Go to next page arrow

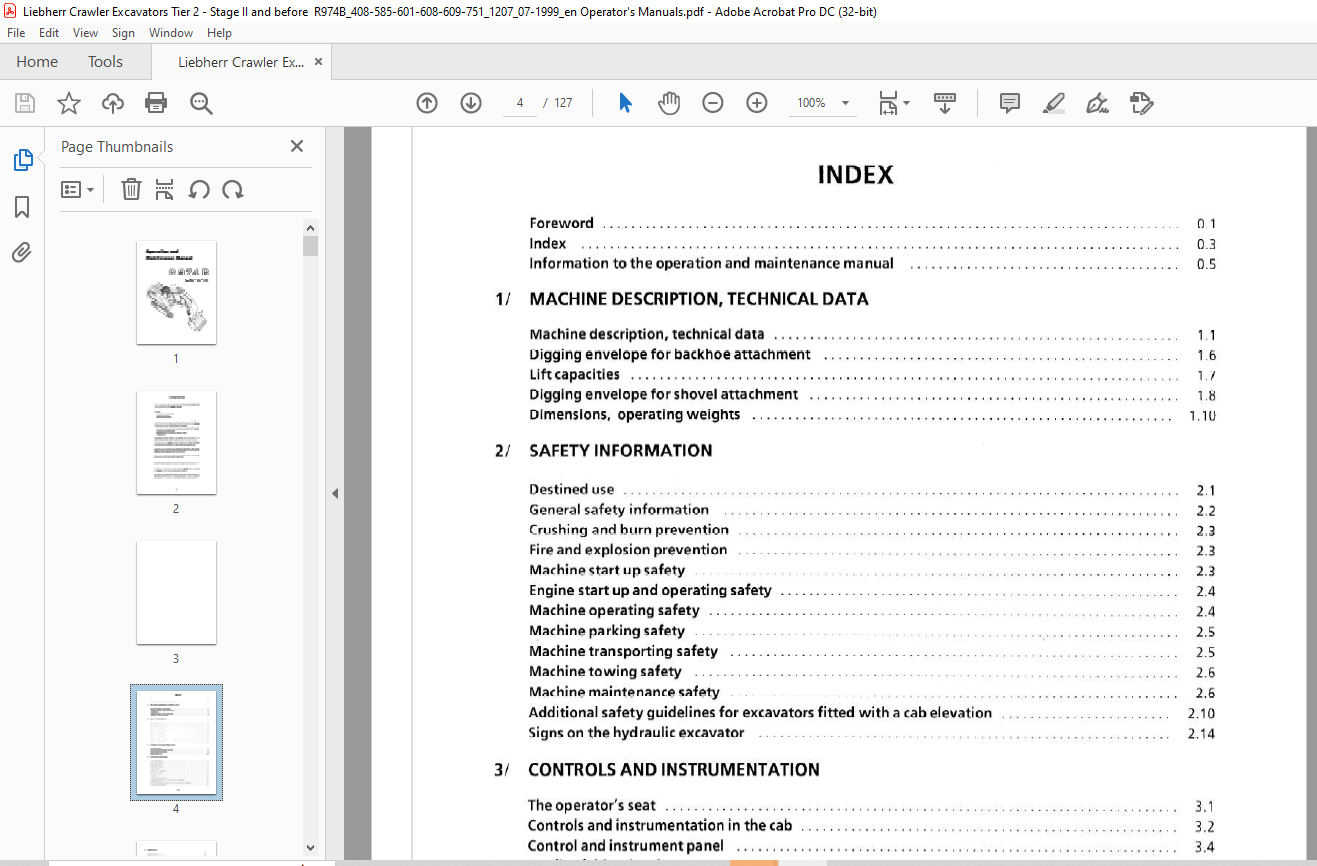[x=471, y=103]
